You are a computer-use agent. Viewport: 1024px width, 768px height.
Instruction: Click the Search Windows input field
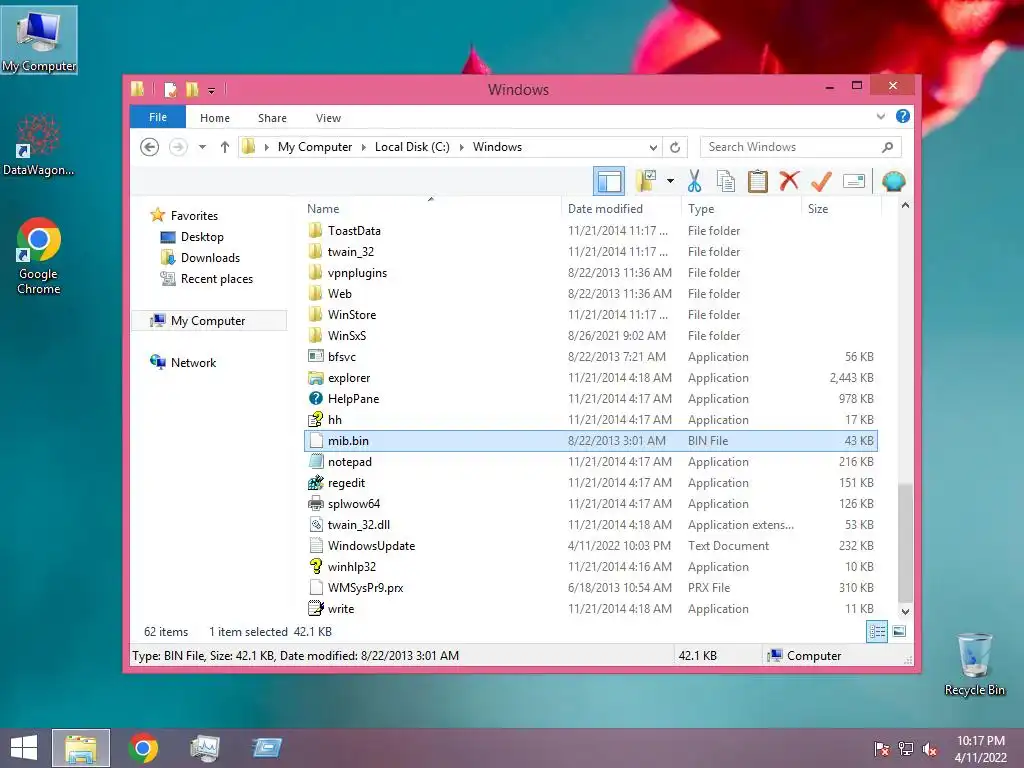(x=790, y=147)
